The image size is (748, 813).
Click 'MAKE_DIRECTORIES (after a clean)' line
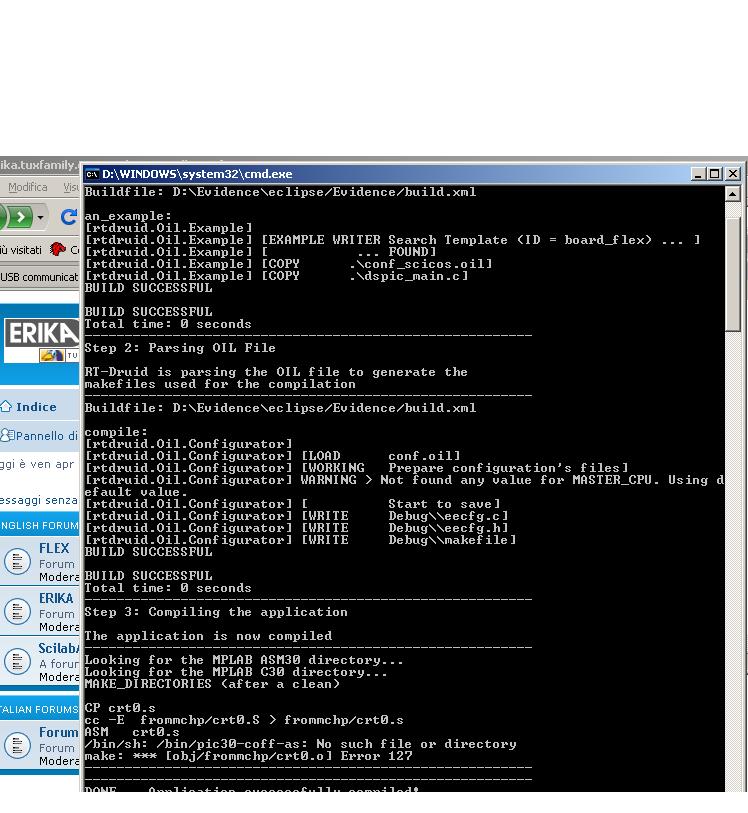(x=212, y=684)
